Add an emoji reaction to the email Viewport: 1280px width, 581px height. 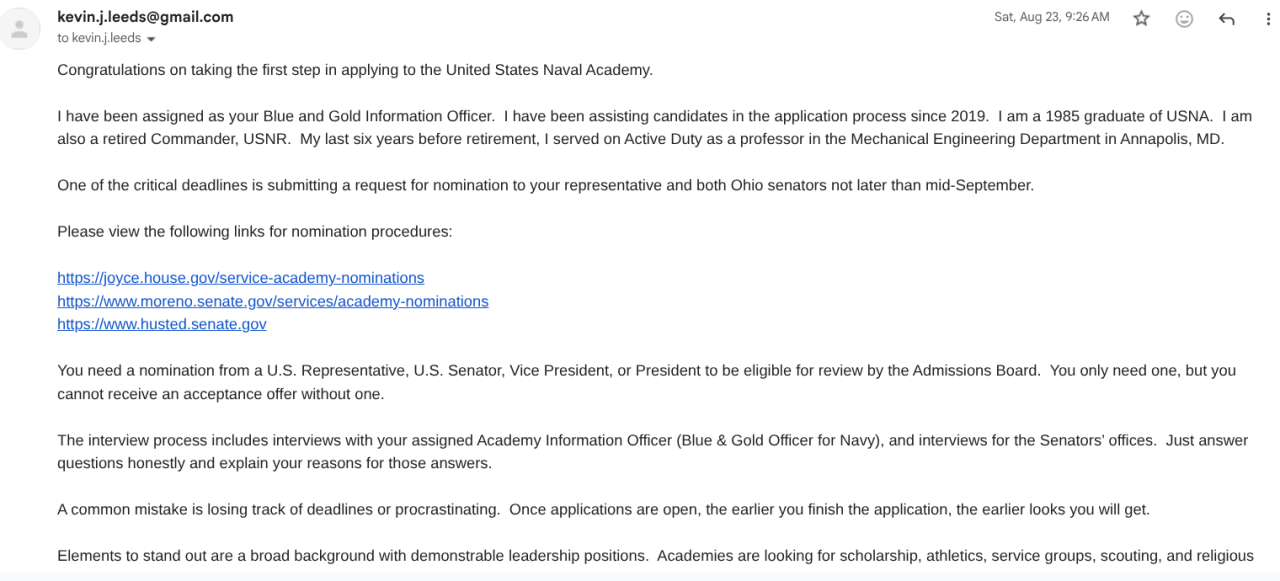tap(1184, 19)
